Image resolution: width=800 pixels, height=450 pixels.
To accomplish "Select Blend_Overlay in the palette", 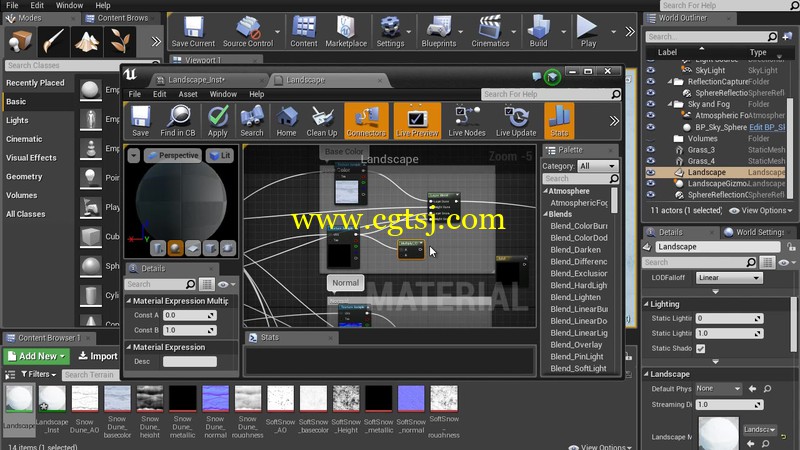I will click(576, 345).
